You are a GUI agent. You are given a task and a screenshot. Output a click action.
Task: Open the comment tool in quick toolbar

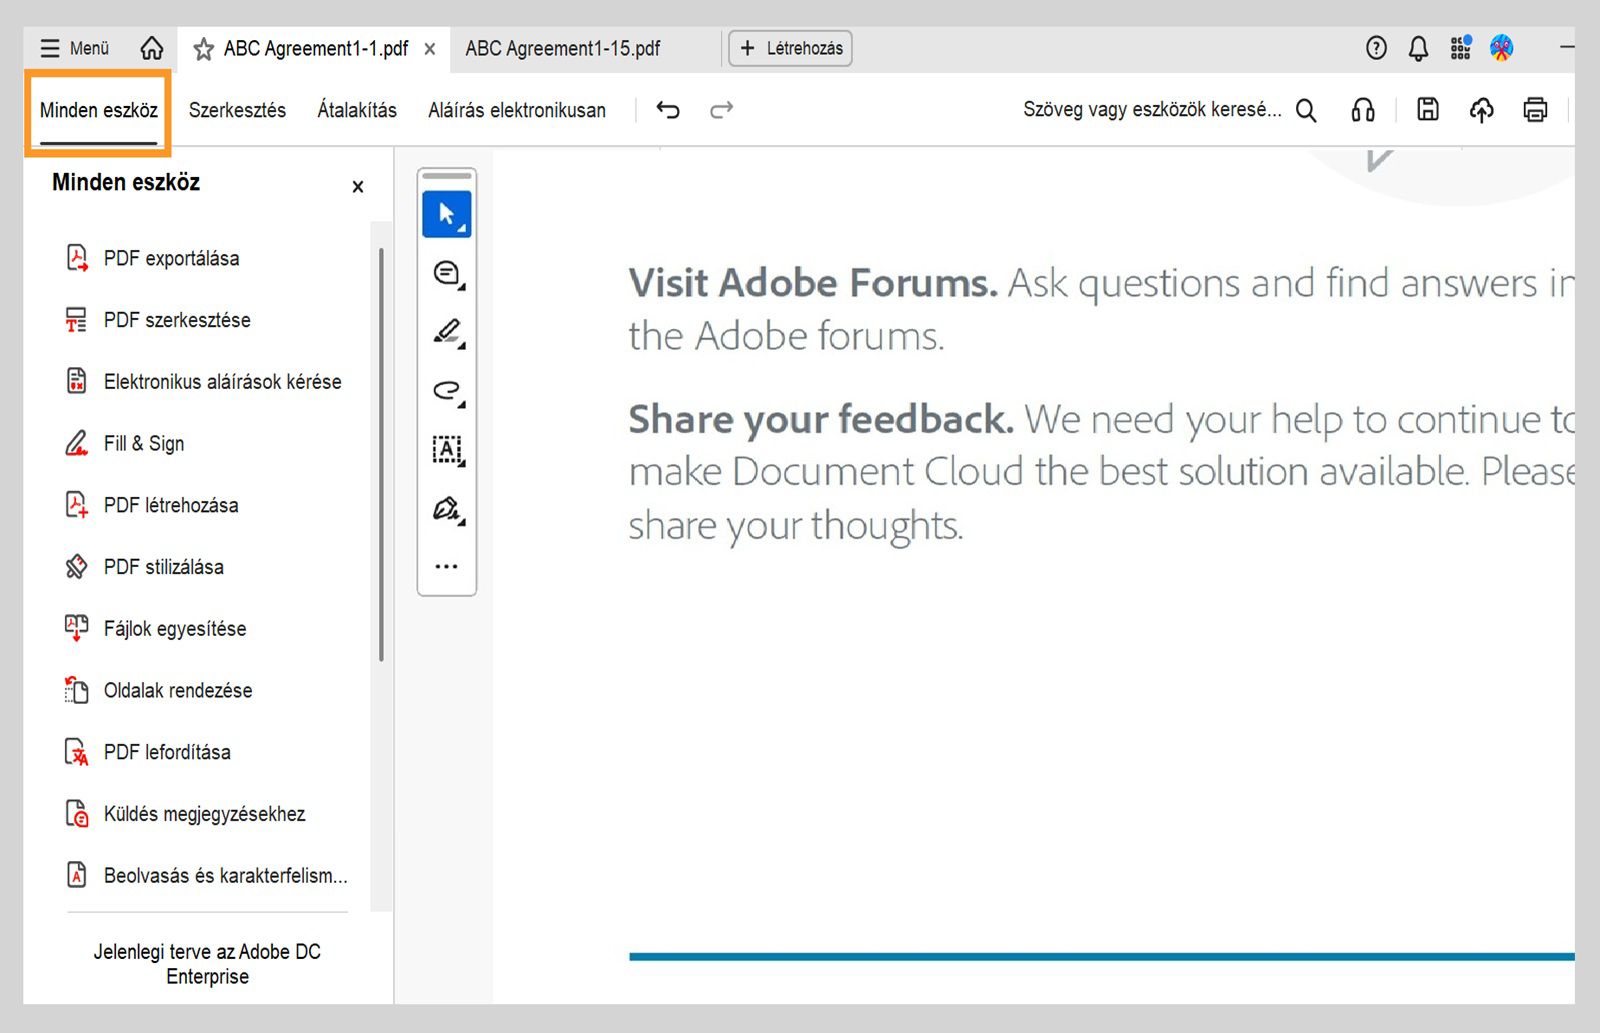446,273
